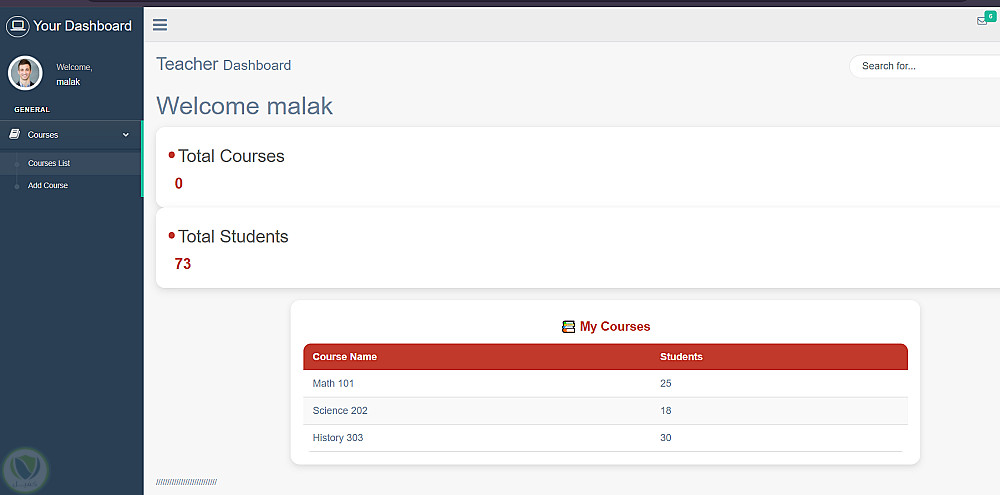The width and height of the screenshot is (1000, 495).
Task: Open the Courses sidebar menu
Action: [x=43, y=135]
